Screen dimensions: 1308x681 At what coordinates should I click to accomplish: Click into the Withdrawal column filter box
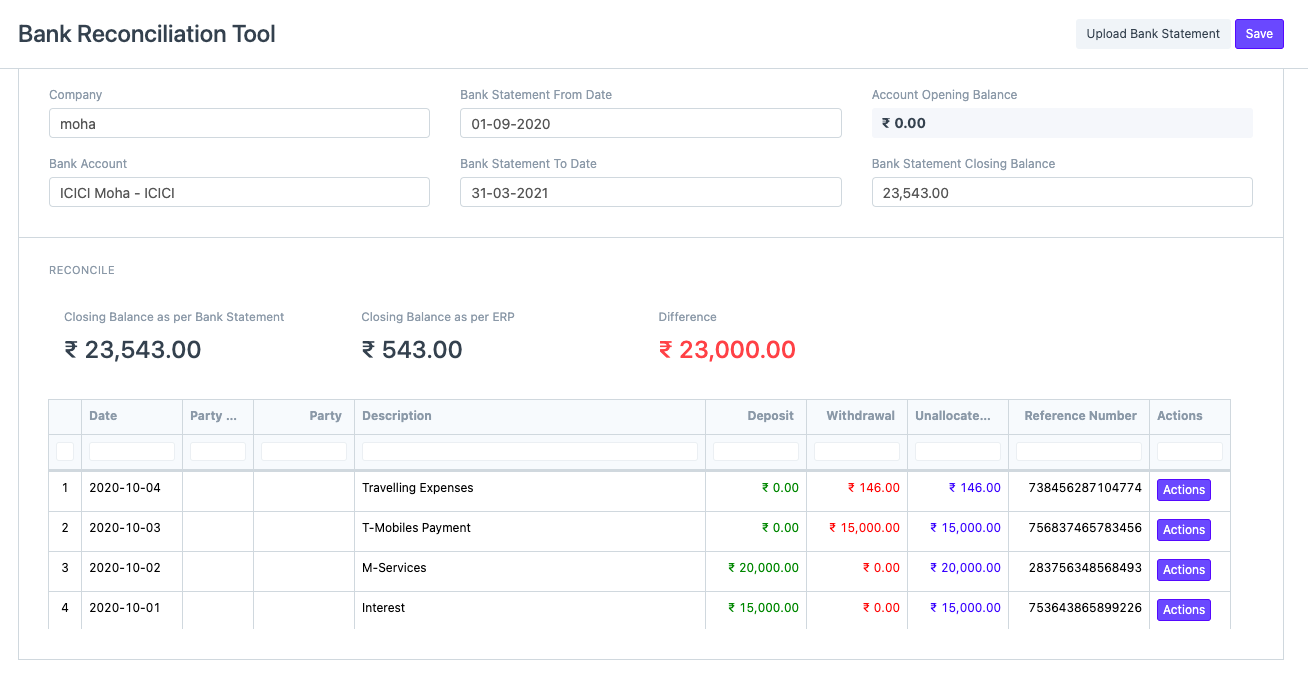[x=856, y=451]
